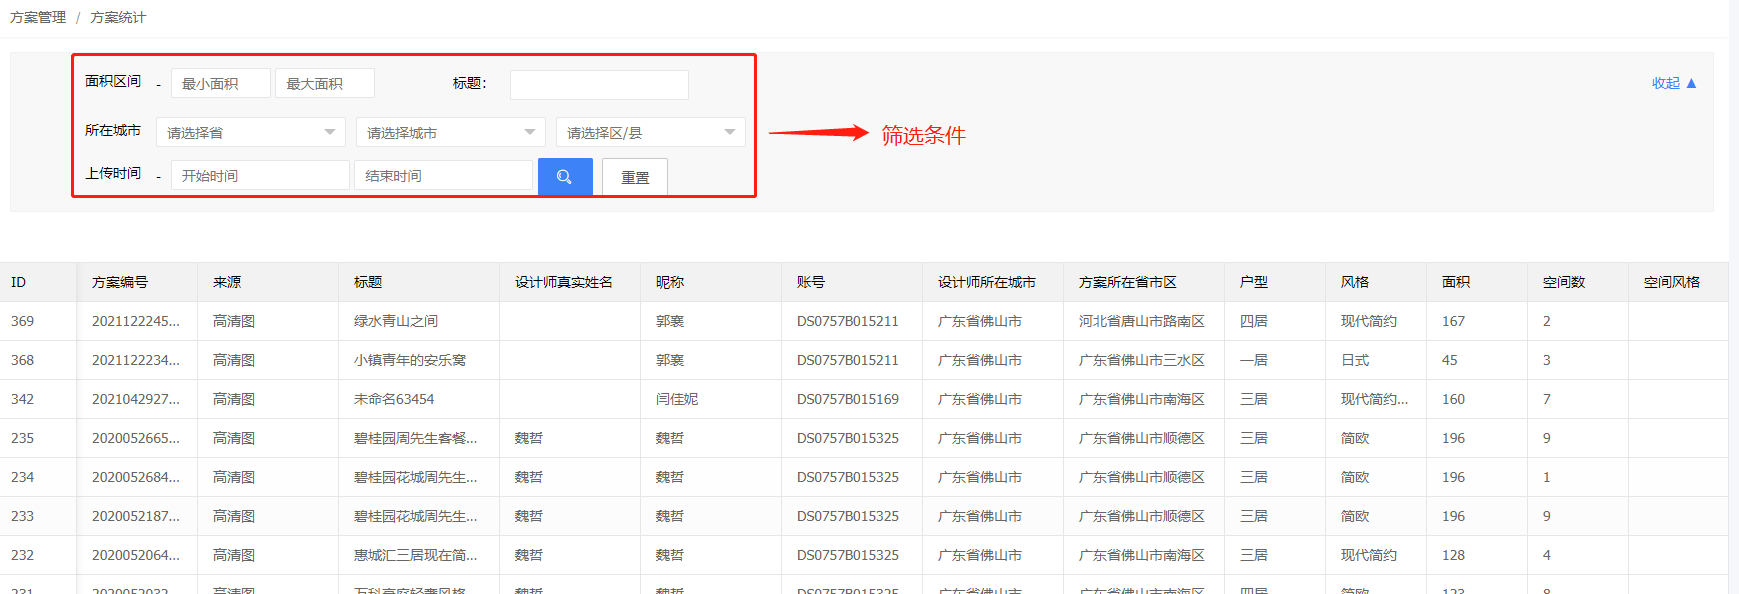This screenshot has width=1739, height=594.
Task: Click account DS0757B015169 cell
Action: pyautogui.click(x=847, y=399)
